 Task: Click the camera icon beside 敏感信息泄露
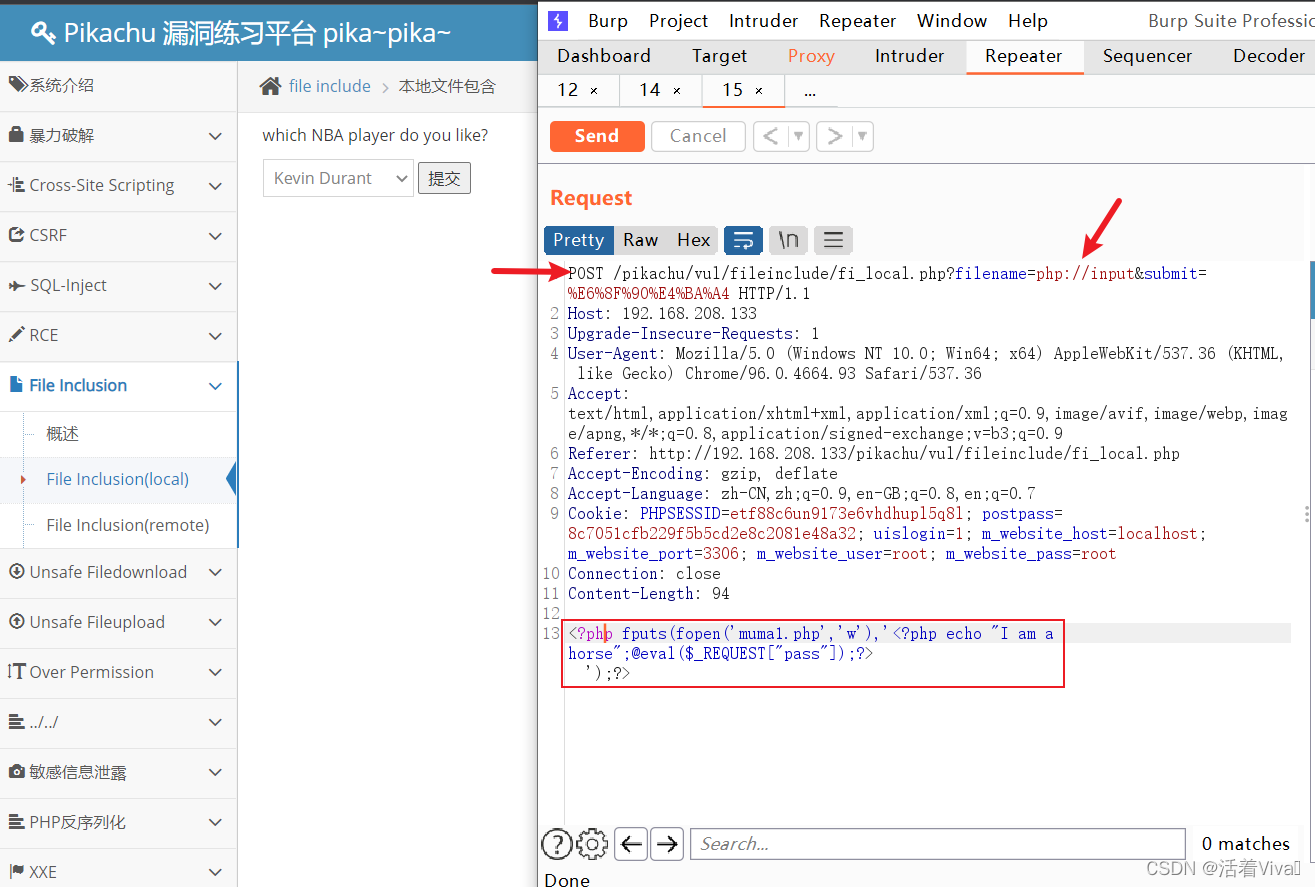[16, 772]
